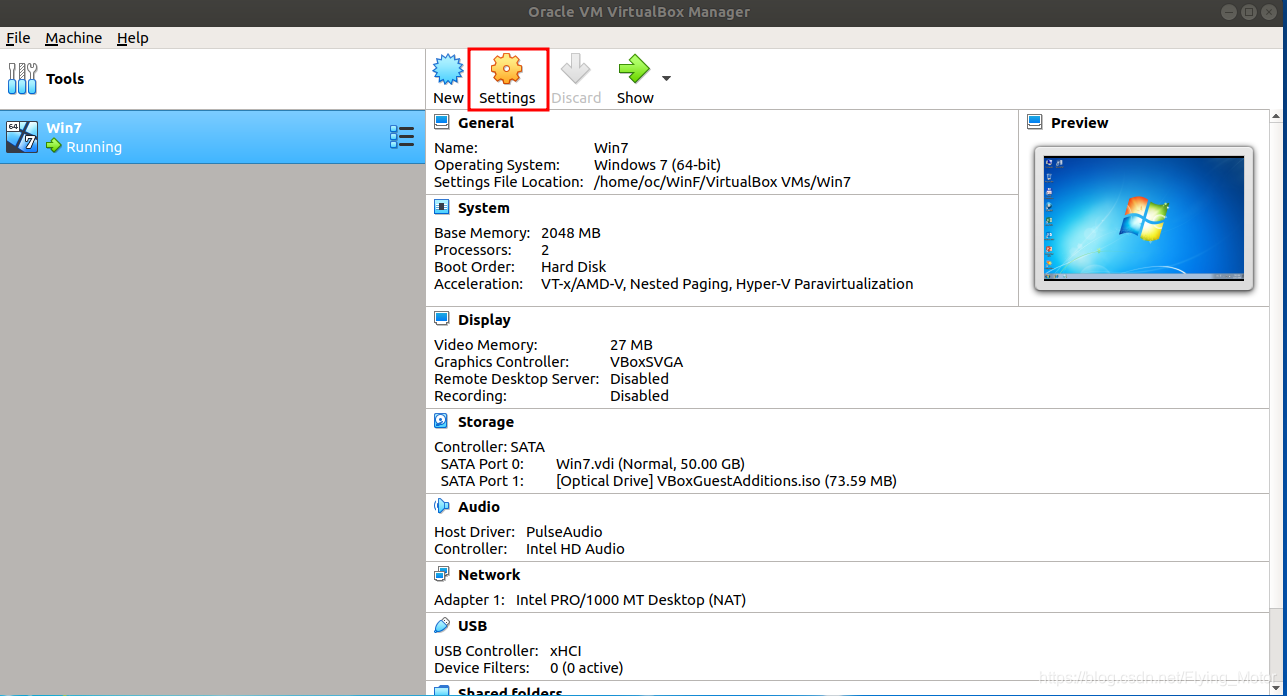This screenshot has width=1287, height=696.
Task: Click the green Running status arrow icon
Action: point(54,146)
